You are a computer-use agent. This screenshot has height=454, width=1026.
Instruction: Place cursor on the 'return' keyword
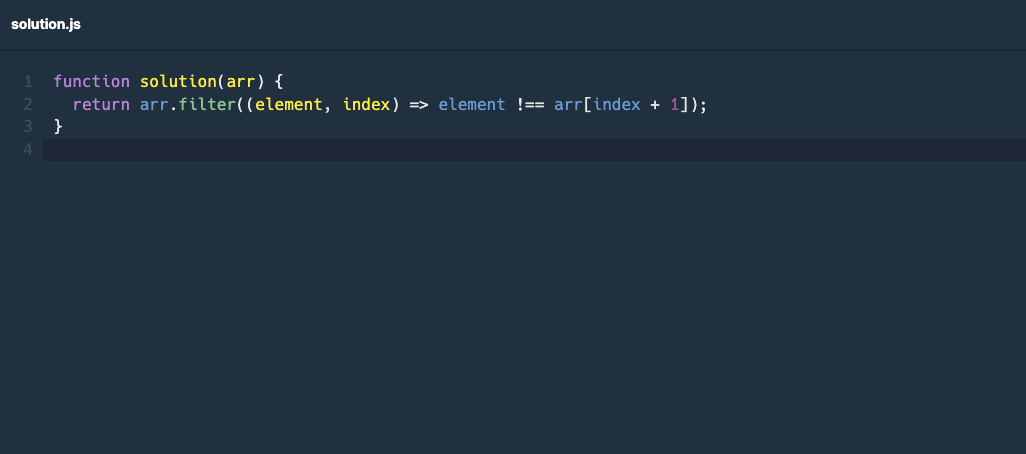click(101, 104)
